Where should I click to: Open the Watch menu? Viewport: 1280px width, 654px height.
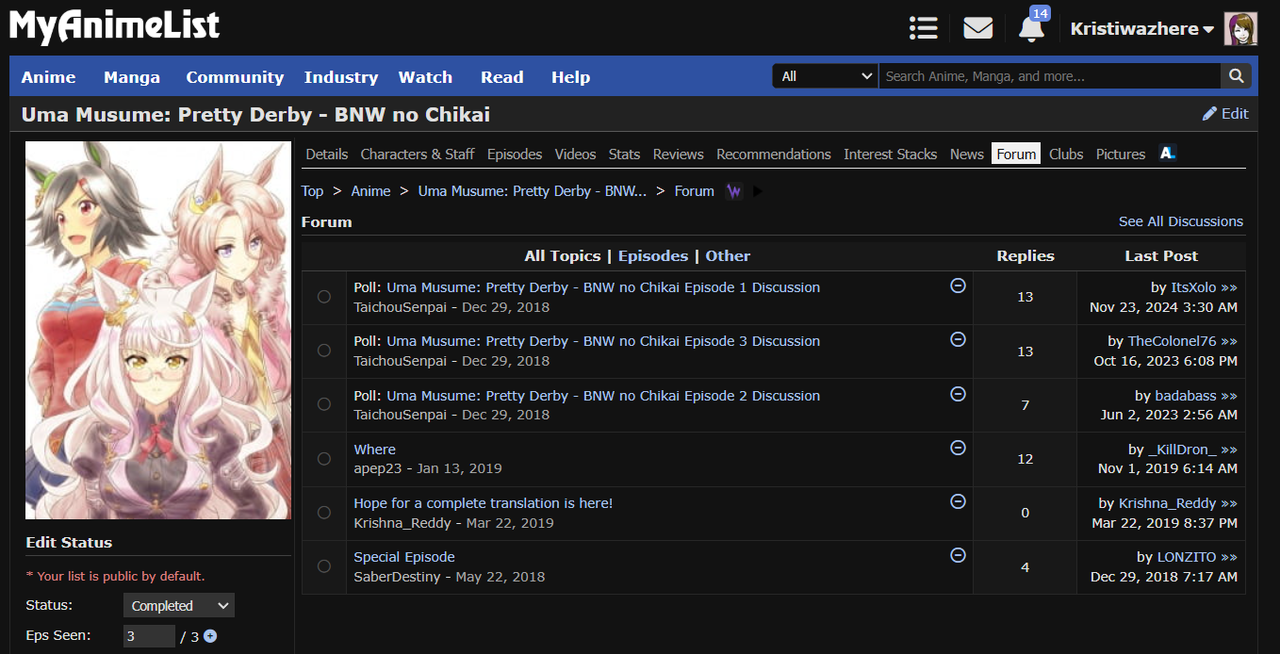pos(426,77)
